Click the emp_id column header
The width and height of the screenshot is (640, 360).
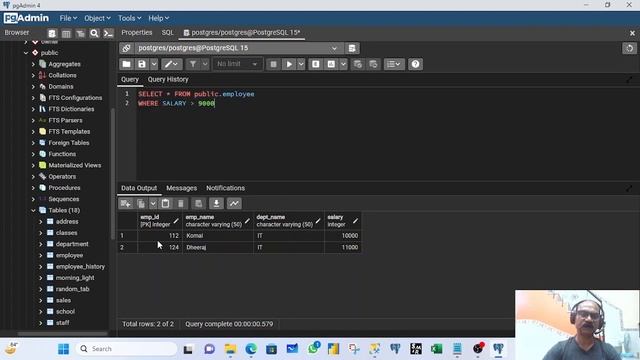pyautogui.click(x=160, y=221)
